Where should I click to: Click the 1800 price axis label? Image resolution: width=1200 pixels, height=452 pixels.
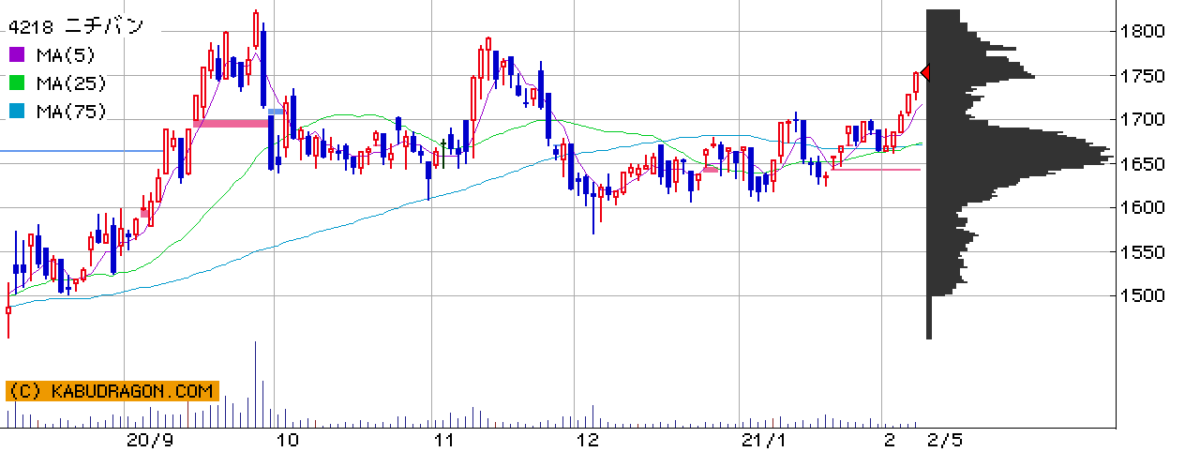(1143, 31)
